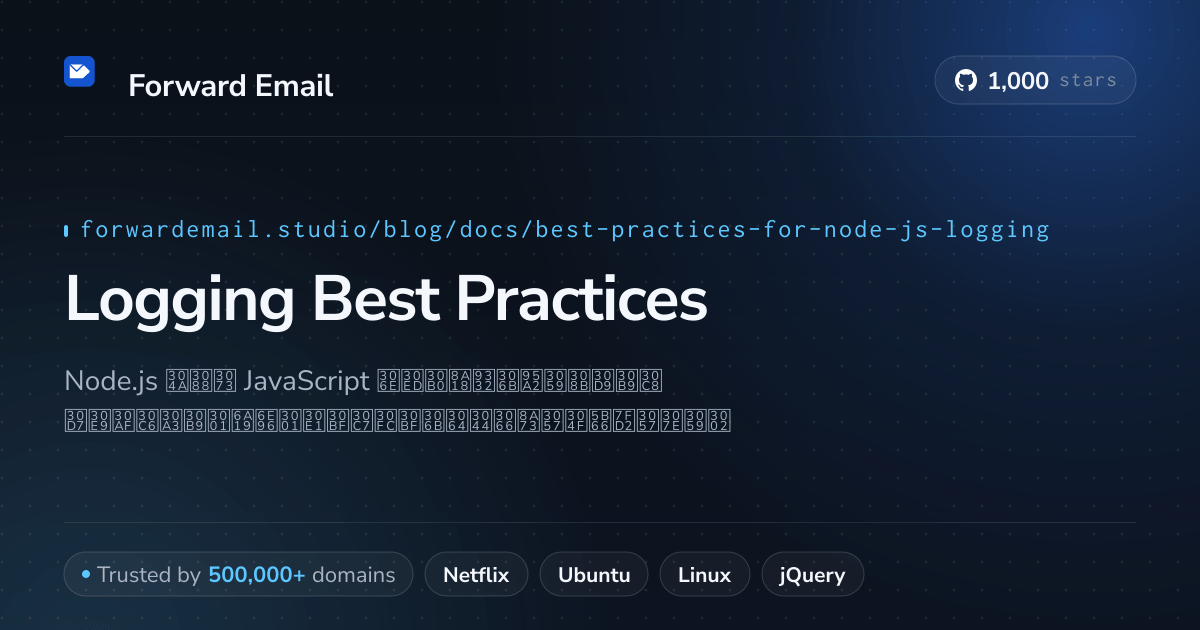The image size is (1200, 630).
Task: Select the jQuery pill
Action: (x=812, y=575)
